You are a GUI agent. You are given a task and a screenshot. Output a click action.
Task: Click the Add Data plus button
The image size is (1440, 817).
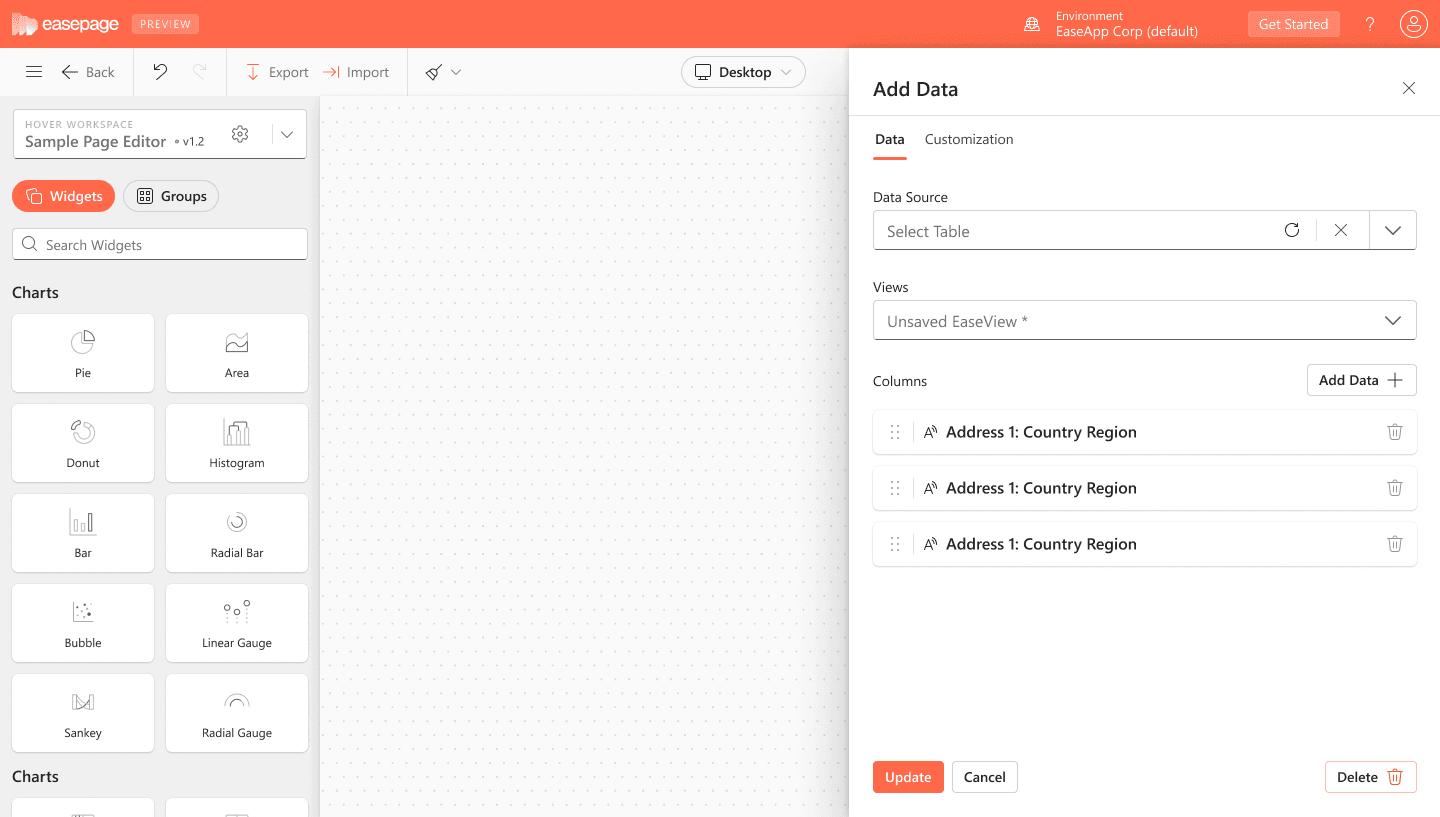[x=1361, y=380]
